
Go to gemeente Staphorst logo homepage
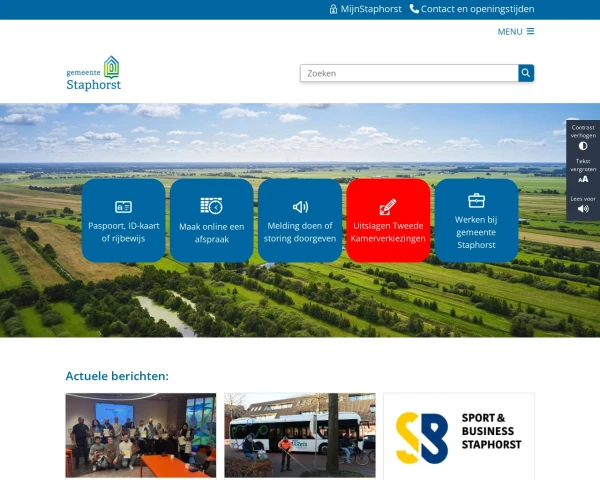(x=93, y=73)
